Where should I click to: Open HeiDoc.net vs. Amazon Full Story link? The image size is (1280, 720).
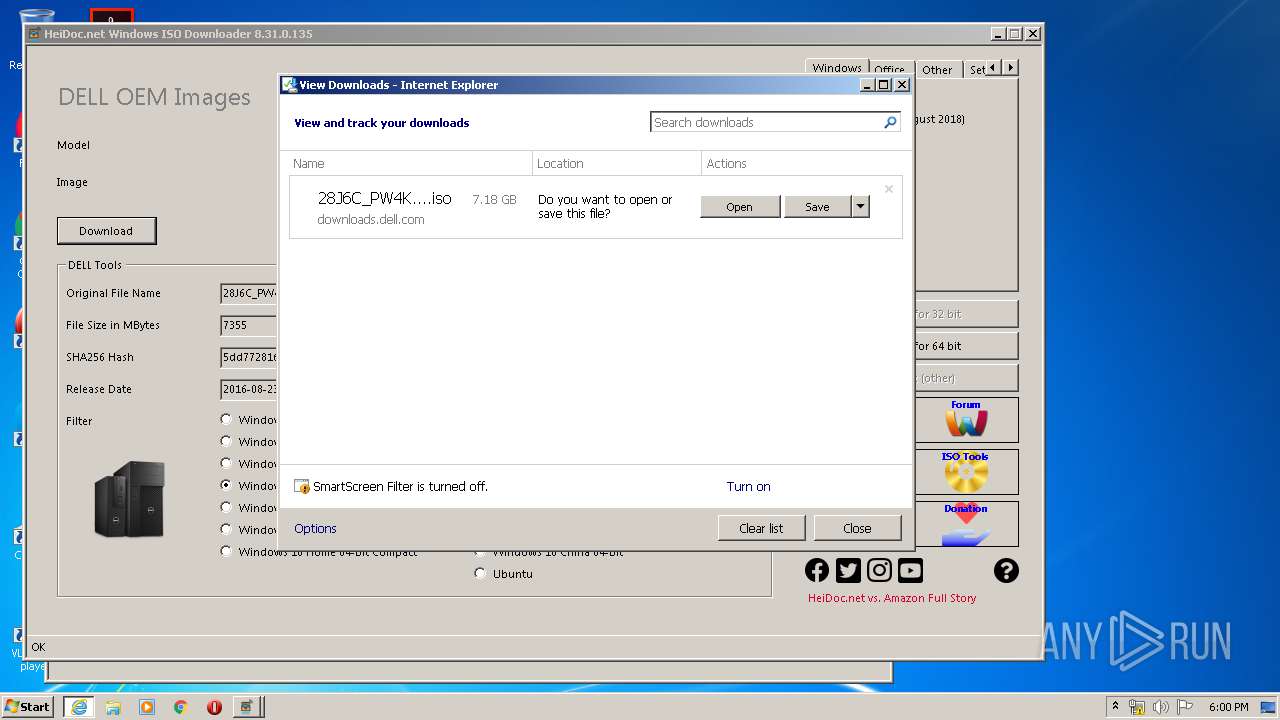[x=892, y=598]
